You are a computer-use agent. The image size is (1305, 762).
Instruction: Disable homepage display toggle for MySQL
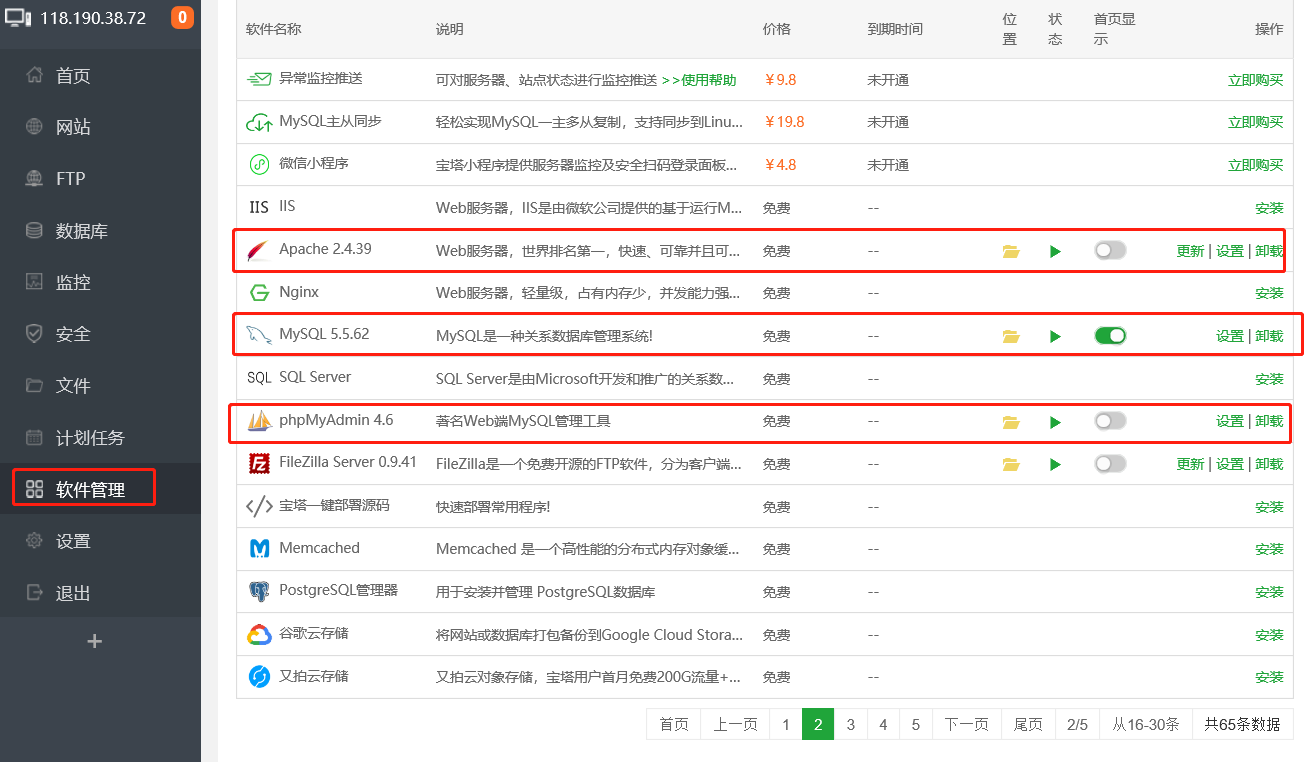tap(1110, 336)
